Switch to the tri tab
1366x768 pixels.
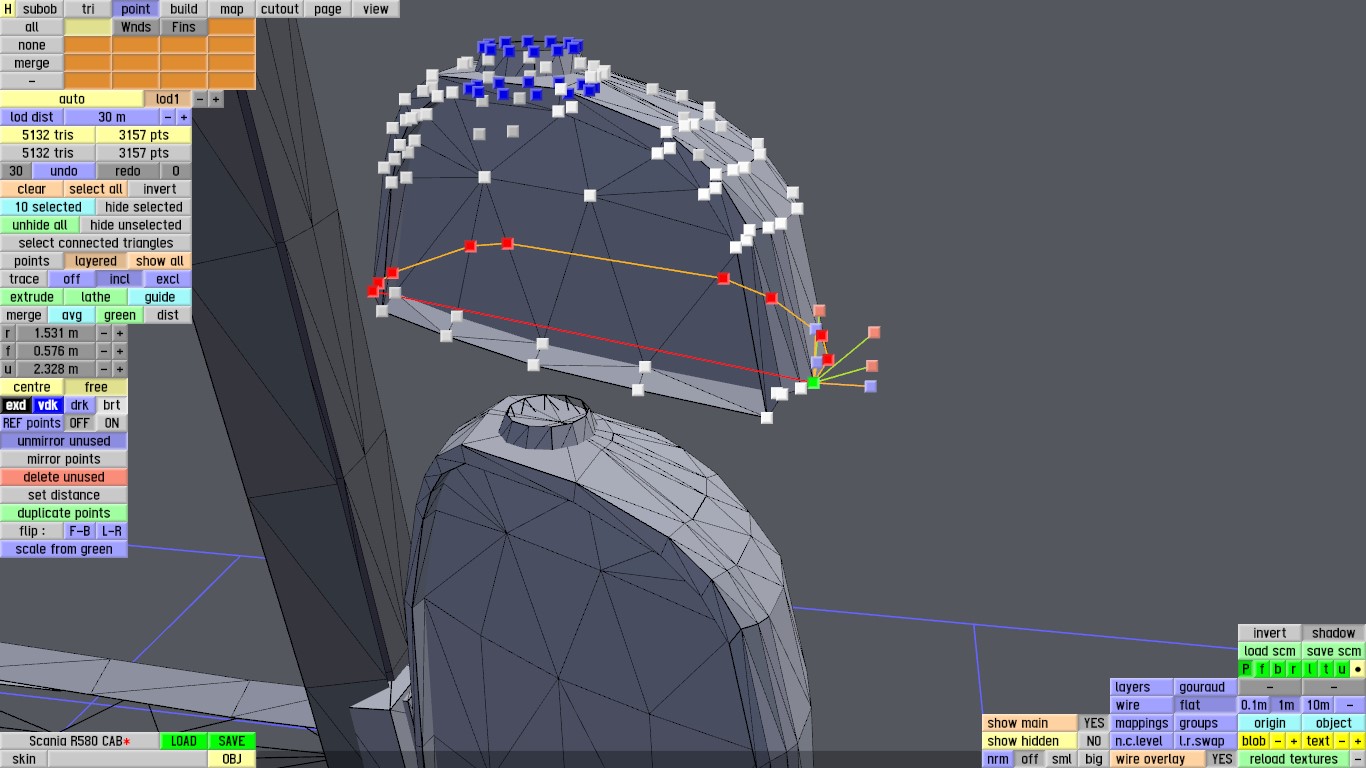(x=88, y=9)
